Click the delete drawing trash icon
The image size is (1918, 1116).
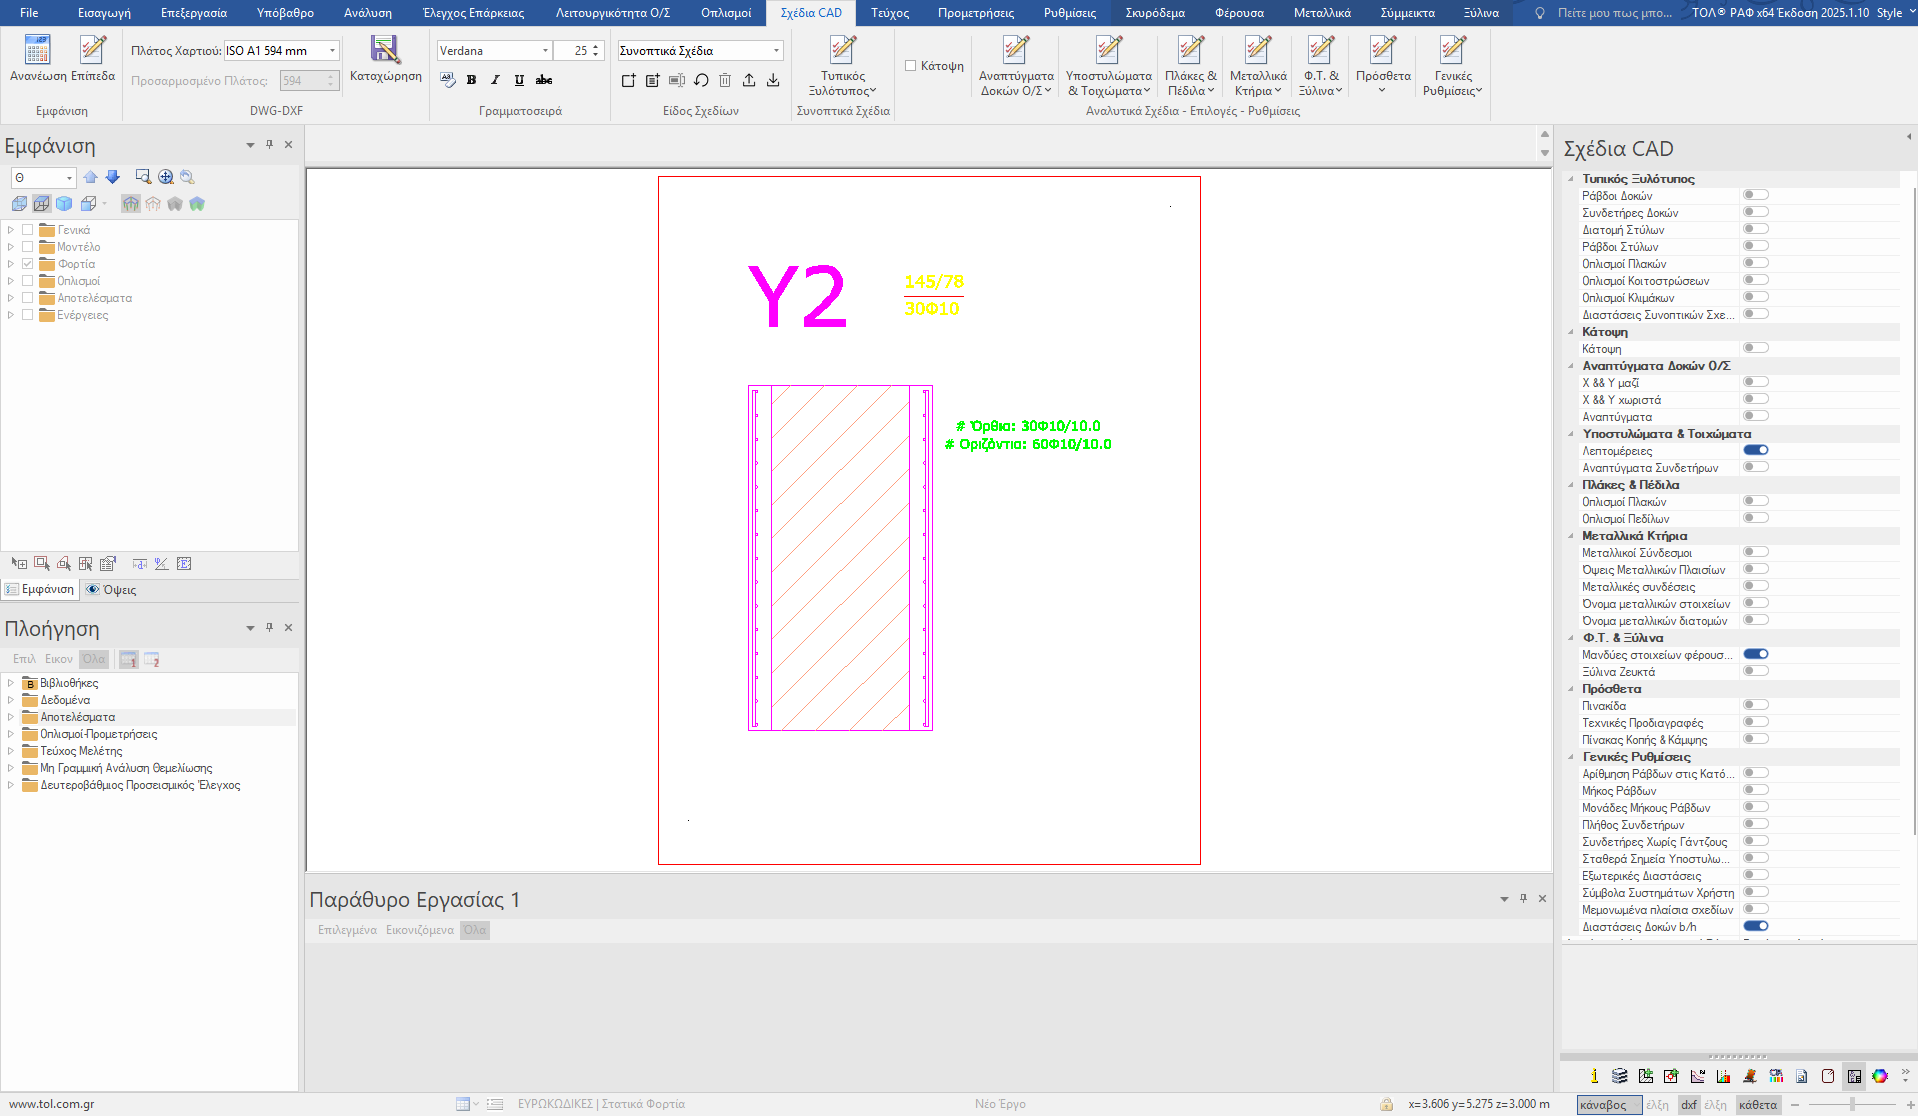coord(725,80)
